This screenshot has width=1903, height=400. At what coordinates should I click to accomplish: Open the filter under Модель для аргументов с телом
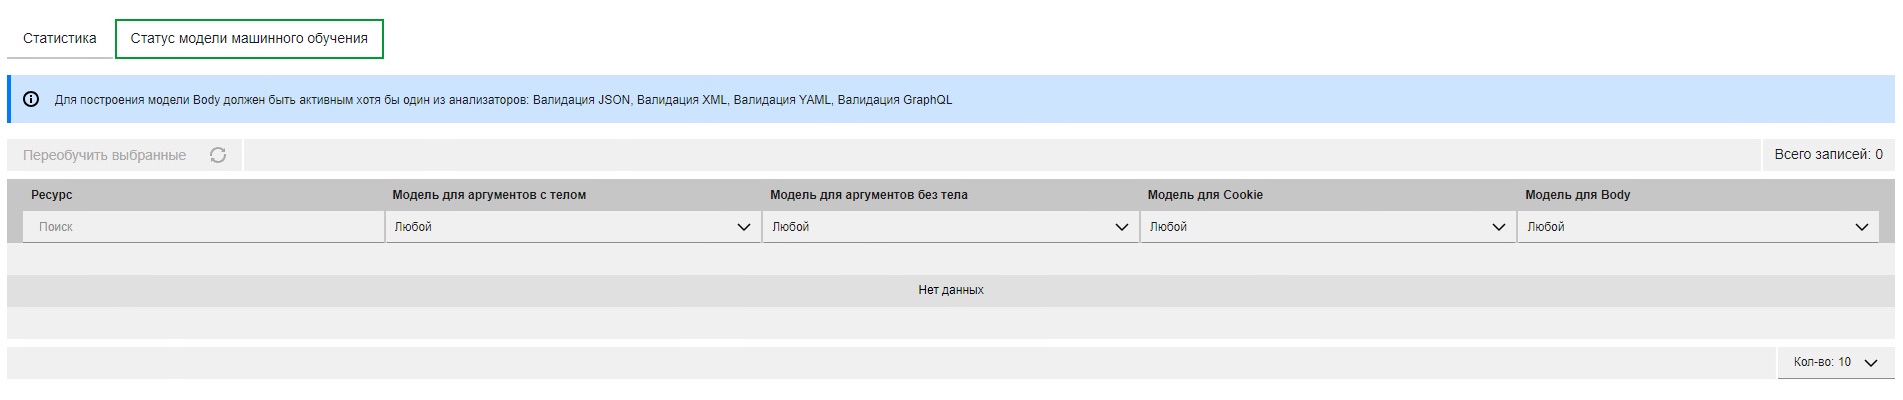pyautogui.click(x=572, y=227)
